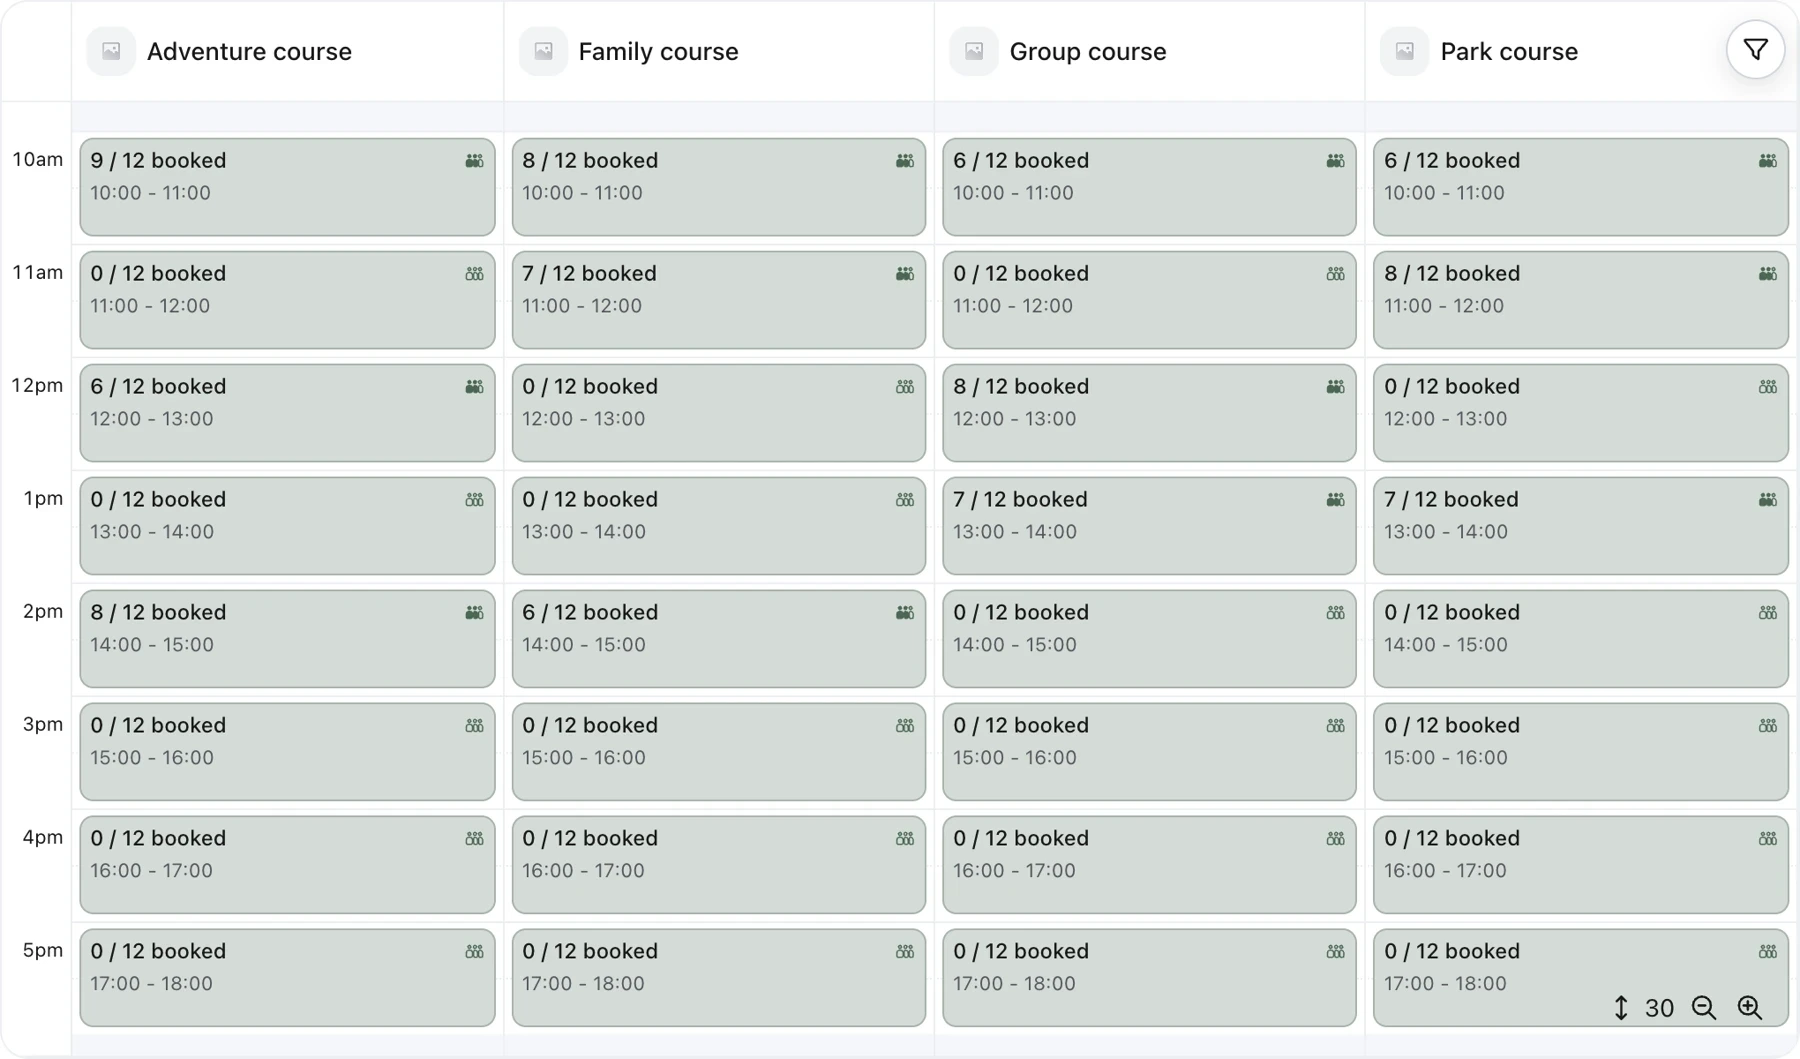Viewport: 1800px width, 1059px height.
Task: Click Group course image placeholder icon
Action: click(974, 51)
